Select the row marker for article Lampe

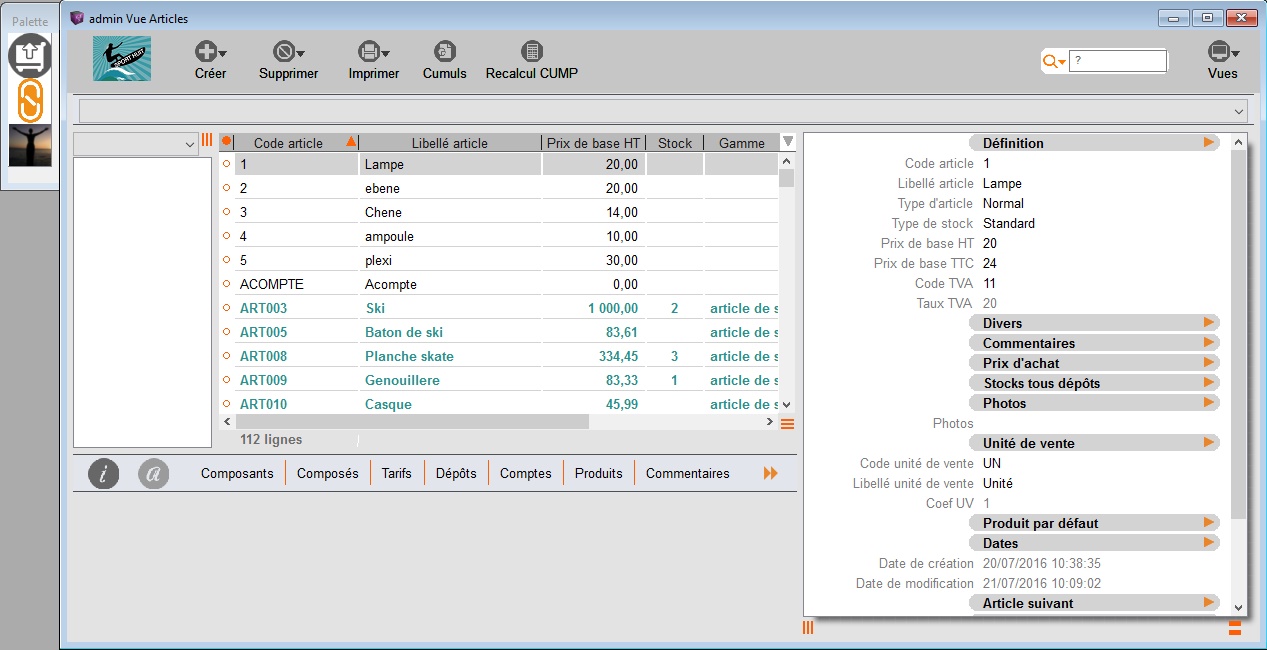[x=226, y=164]
